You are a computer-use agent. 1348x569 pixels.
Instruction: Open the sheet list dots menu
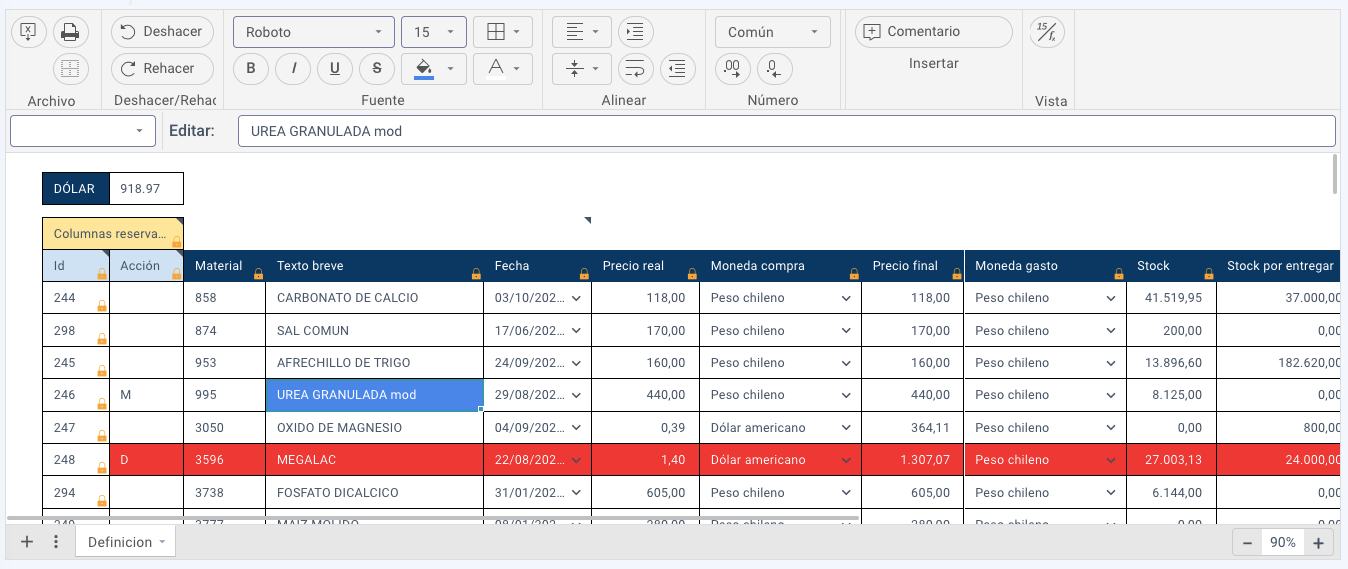[56, 542]
